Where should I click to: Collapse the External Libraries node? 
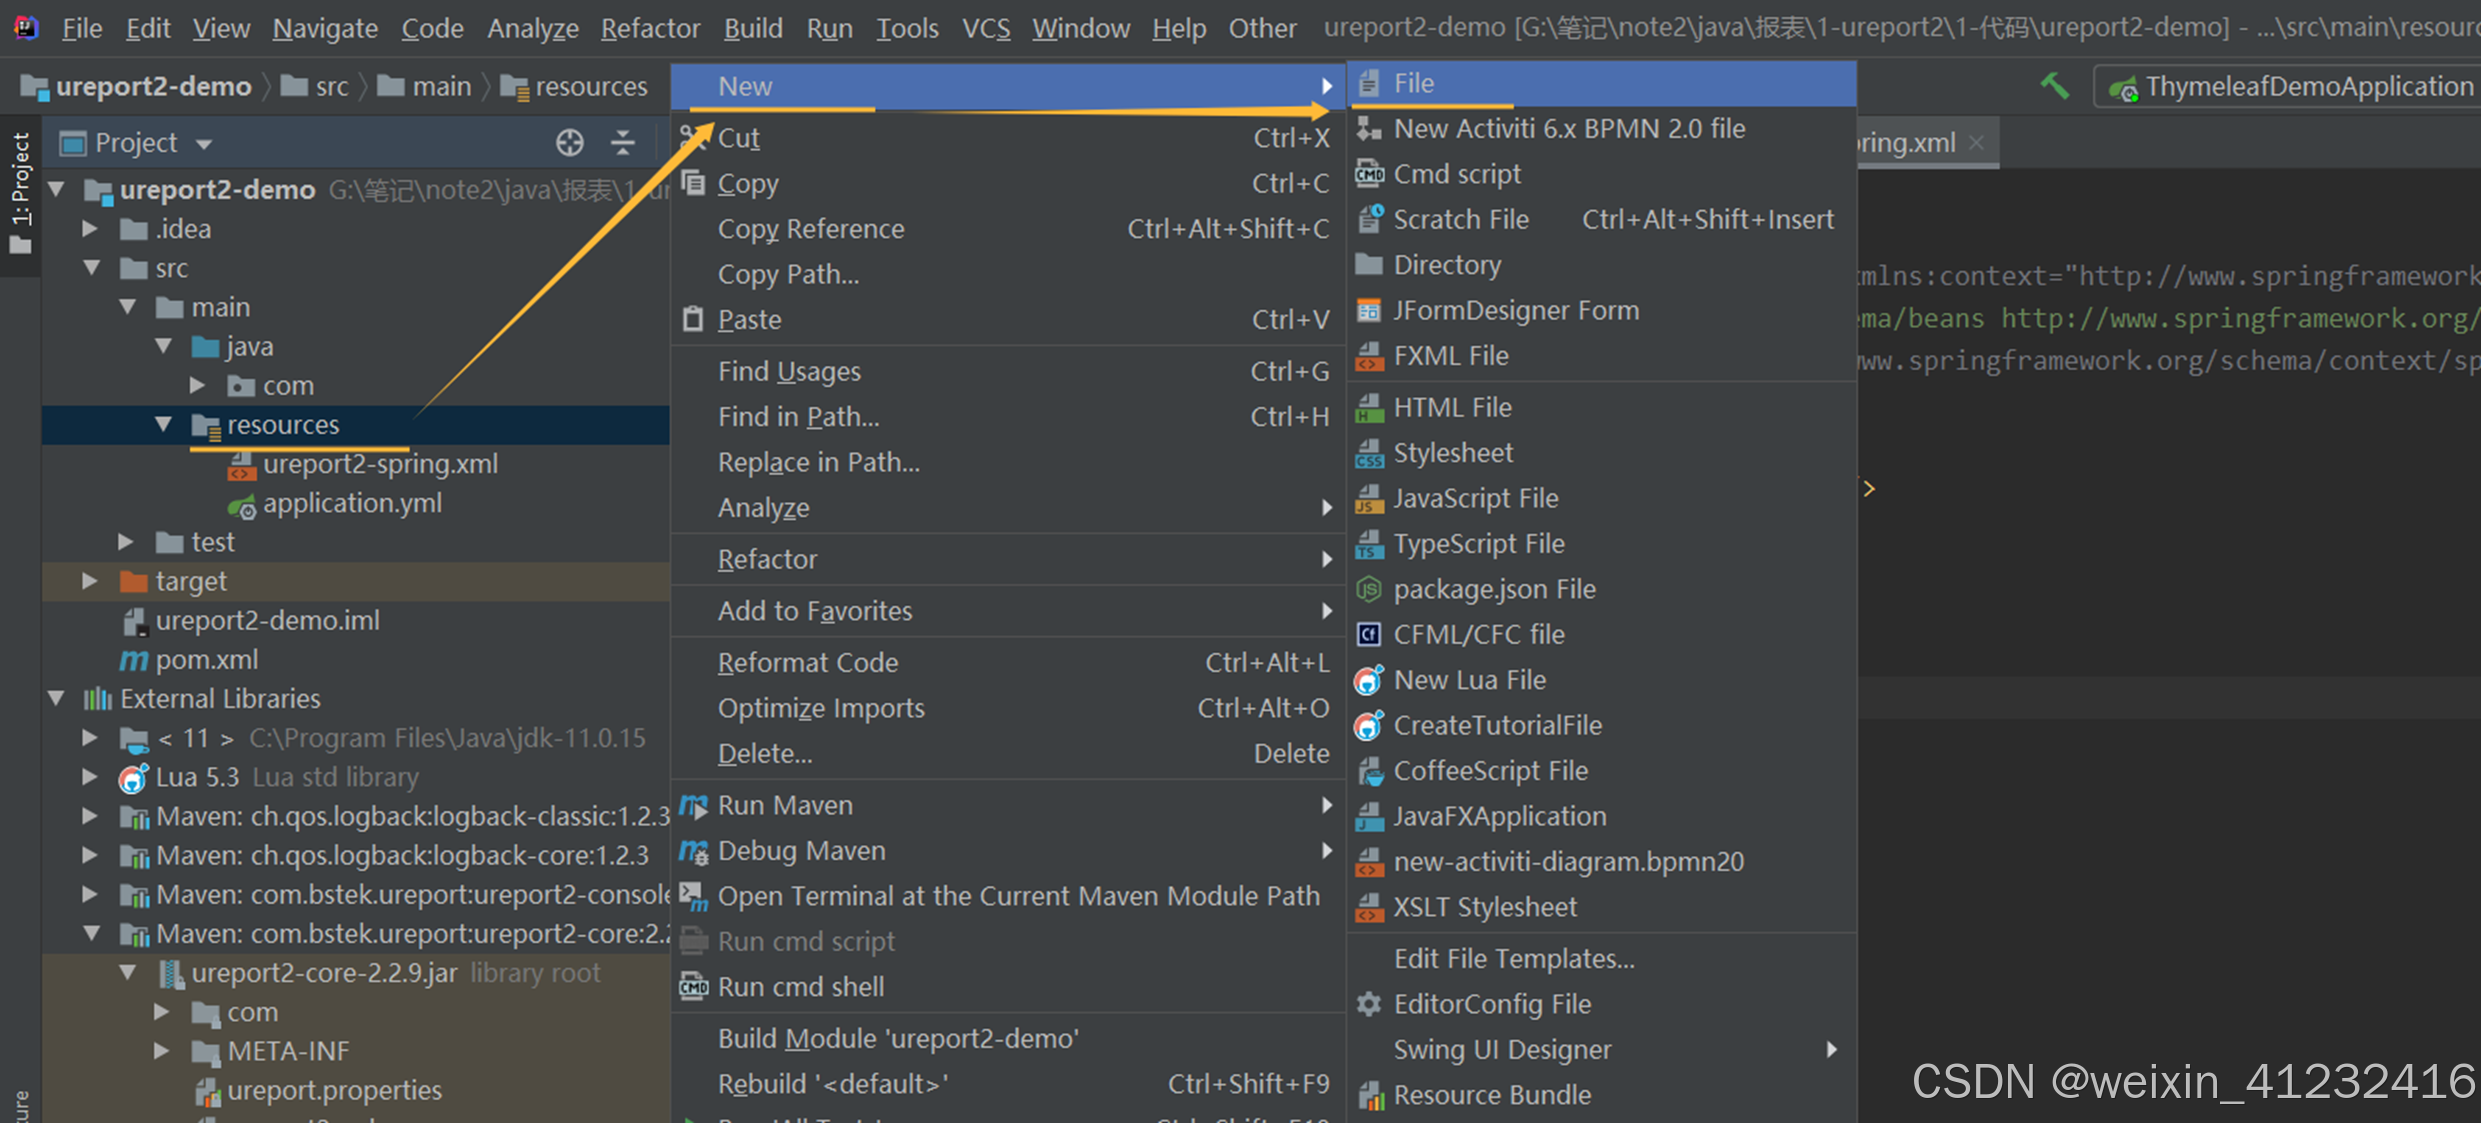coord(57,698)
